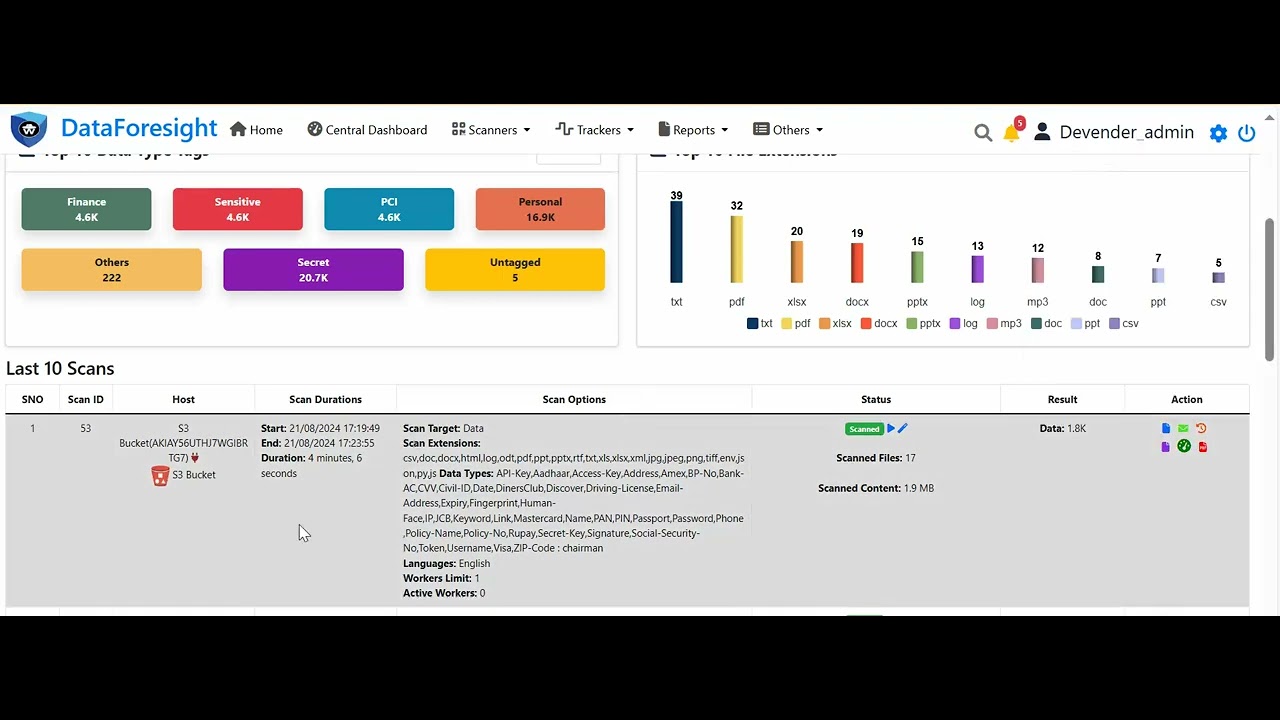Click the txt bar showing 39

pos(676,243)
